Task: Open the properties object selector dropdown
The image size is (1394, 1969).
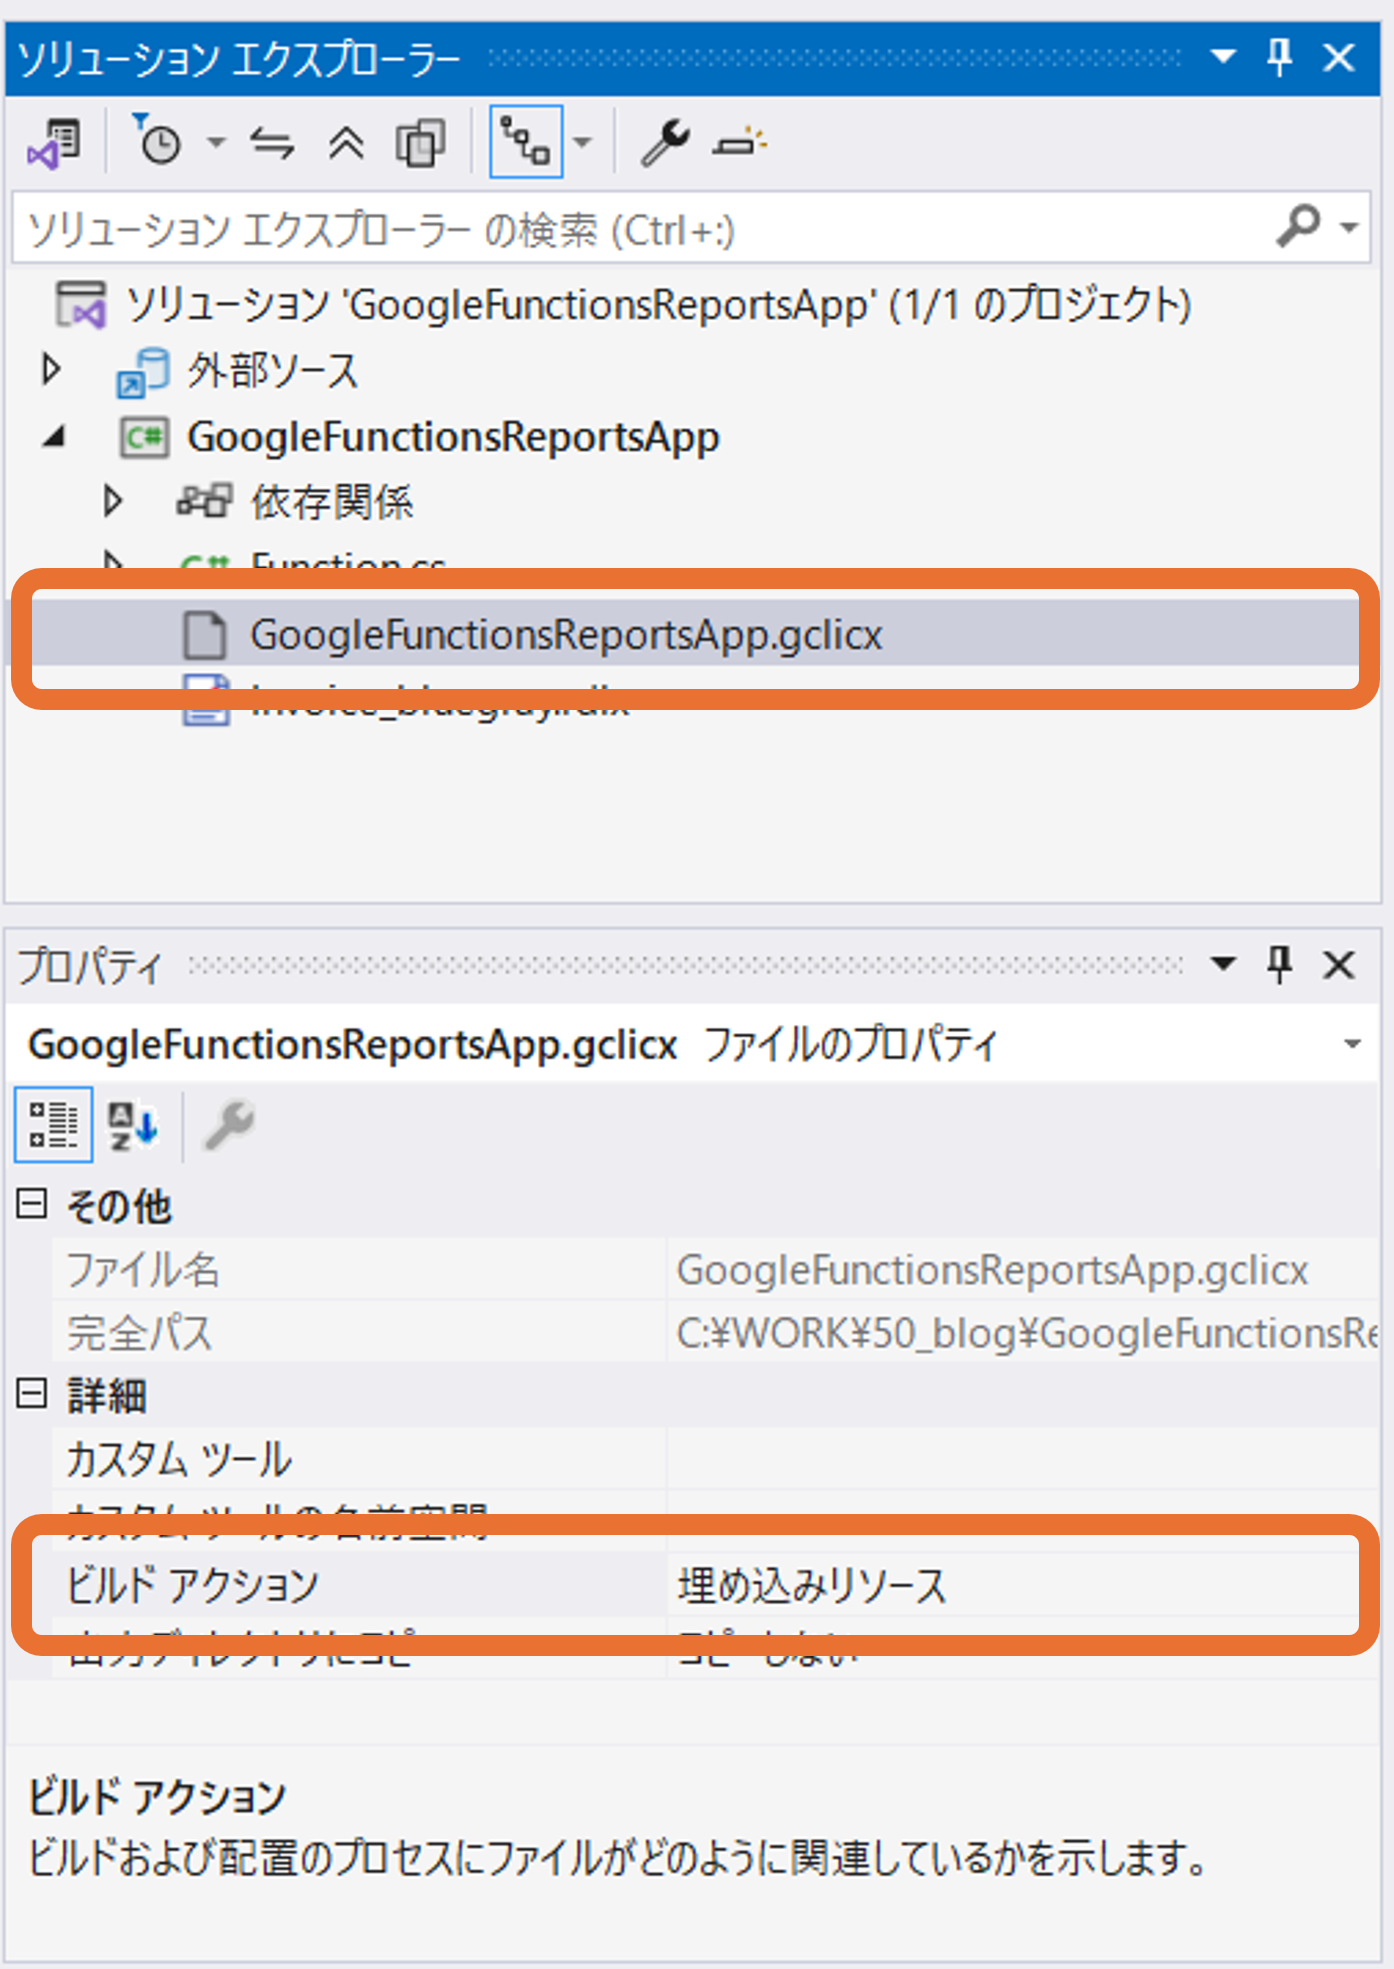Action: 1351,1045
